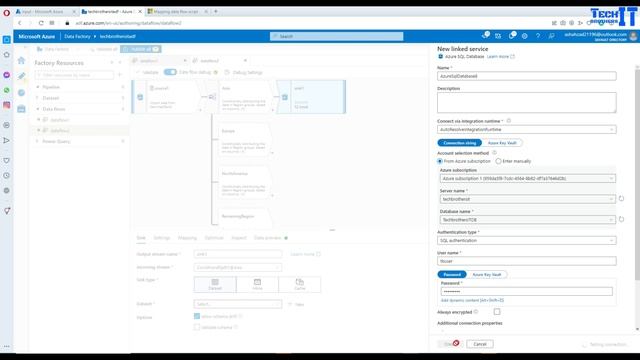
Task: Click the User name field
Action: [527, 261]
